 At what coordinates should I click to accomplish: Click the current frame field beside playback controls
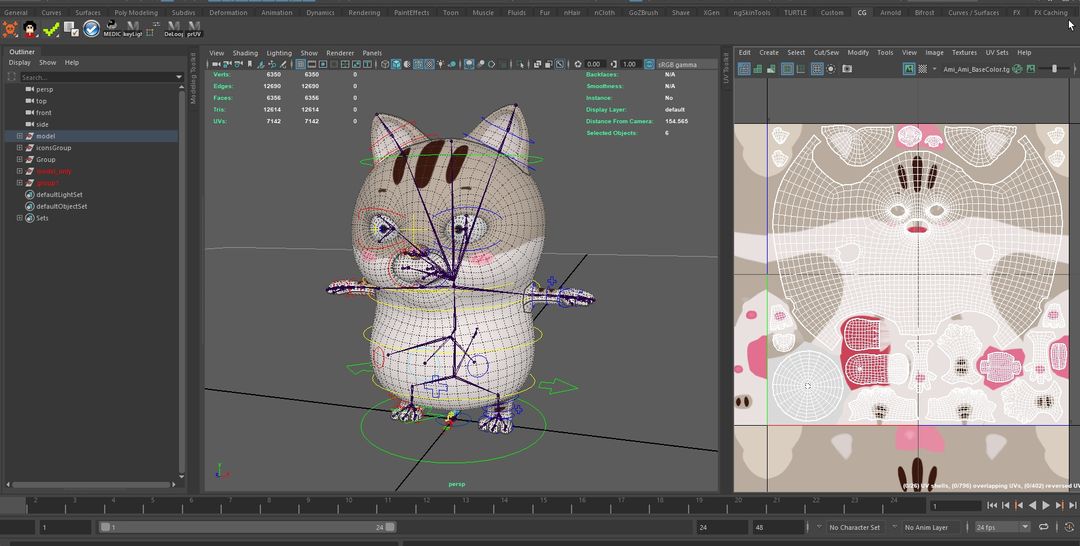955,506
